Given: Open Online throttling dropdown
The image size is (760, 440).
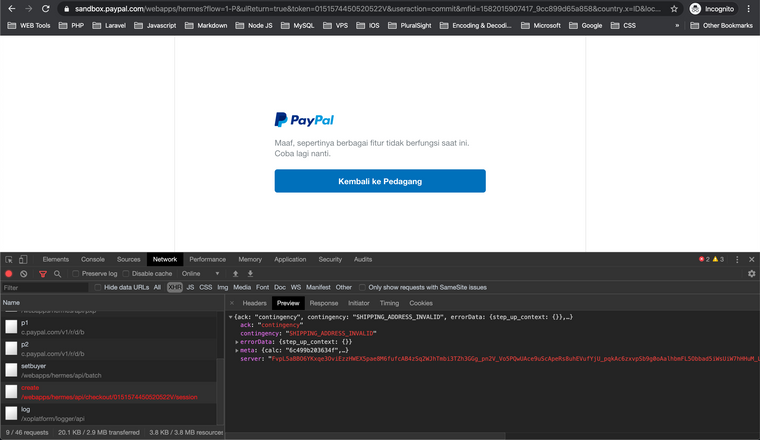Looking at the screenshot, I should tap(201, 274).
